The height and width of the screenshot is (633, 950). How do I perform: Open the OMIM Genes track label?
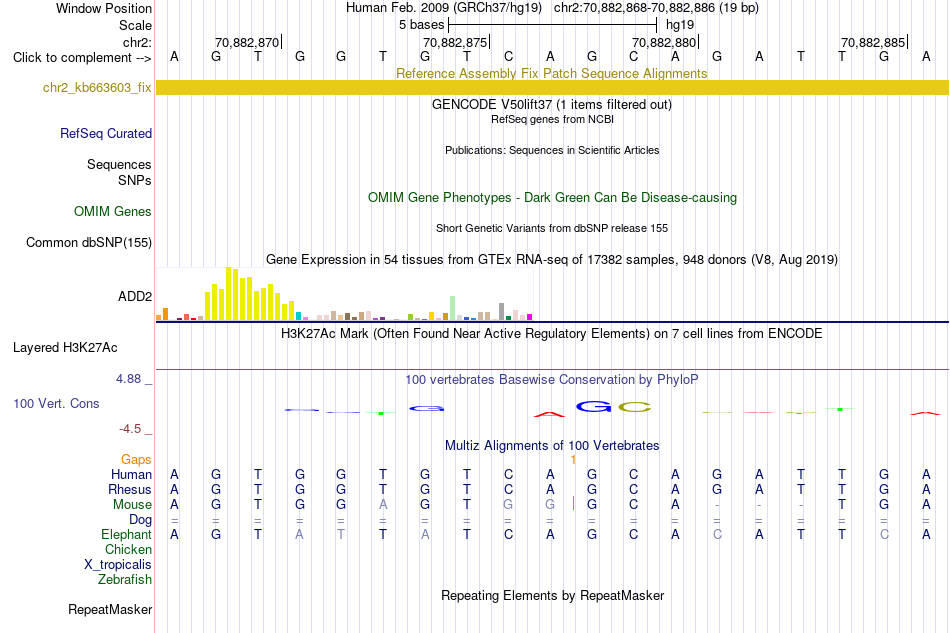coord(112,211)
